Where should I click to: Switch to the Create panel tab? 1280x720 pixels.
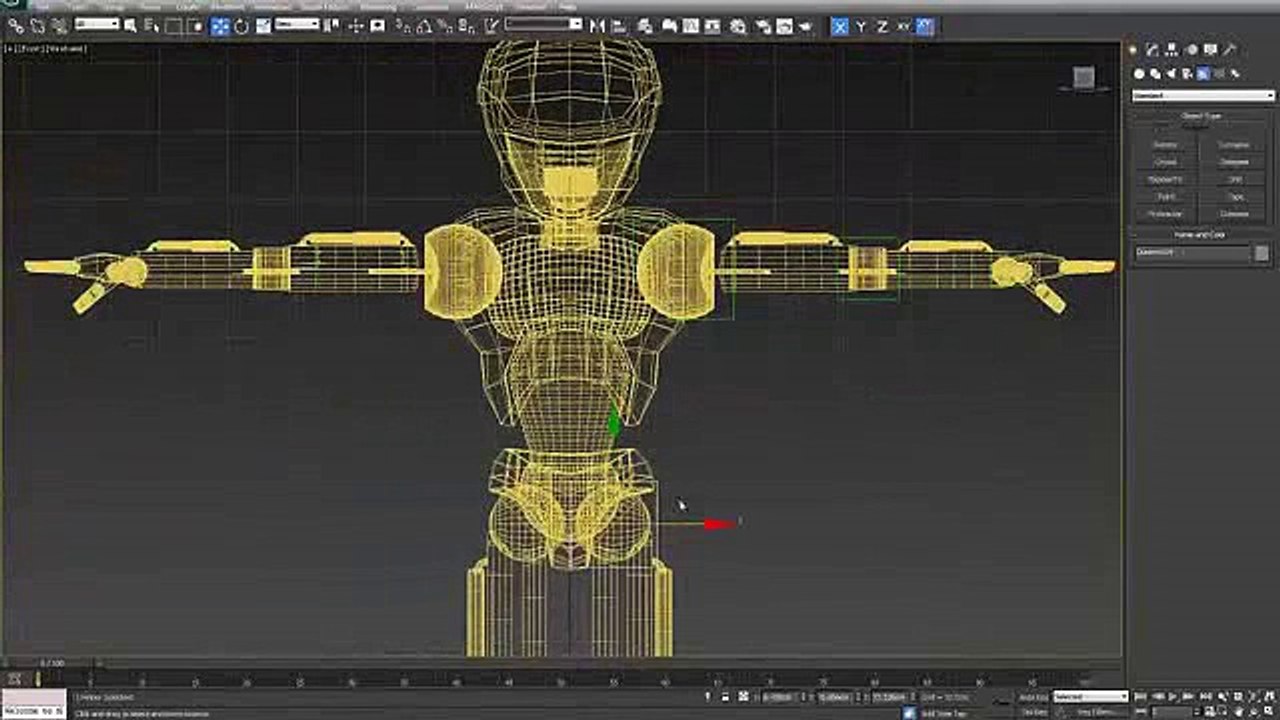click(1133, 49)
